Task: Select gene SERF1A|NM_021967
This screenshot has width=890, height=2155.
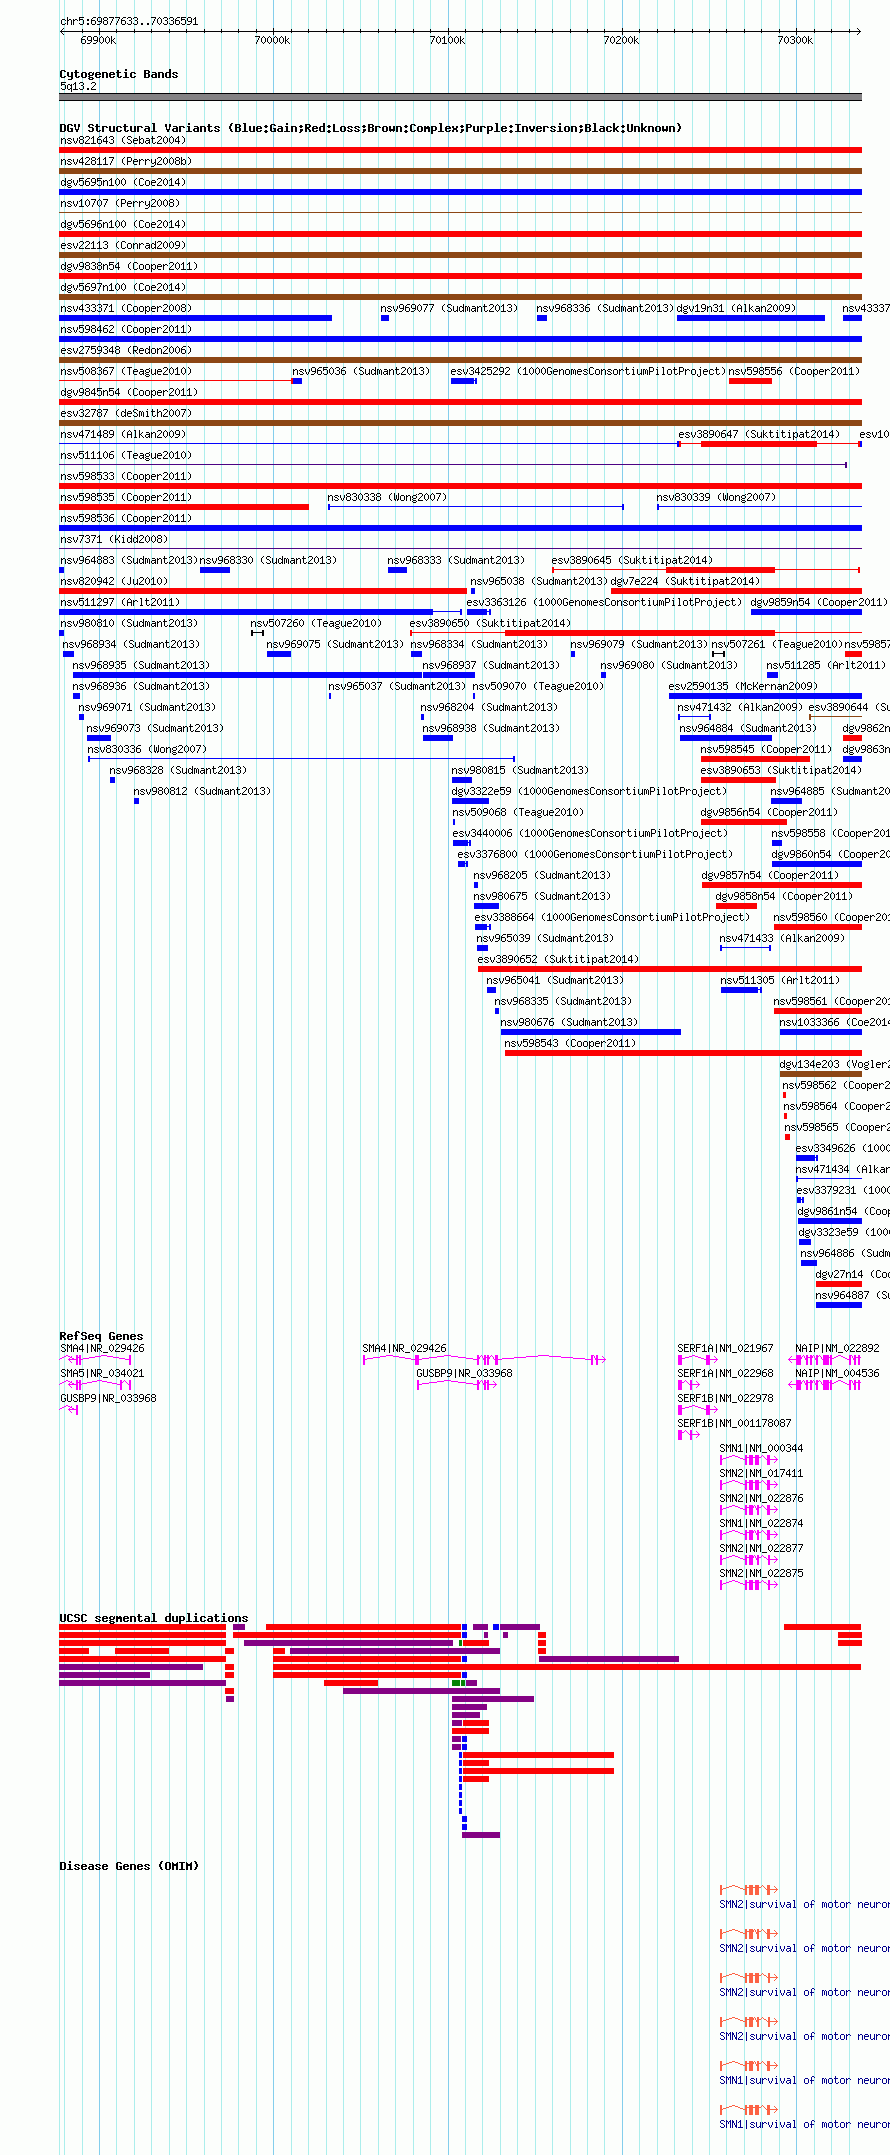Action: click(x=725, y=1348)
